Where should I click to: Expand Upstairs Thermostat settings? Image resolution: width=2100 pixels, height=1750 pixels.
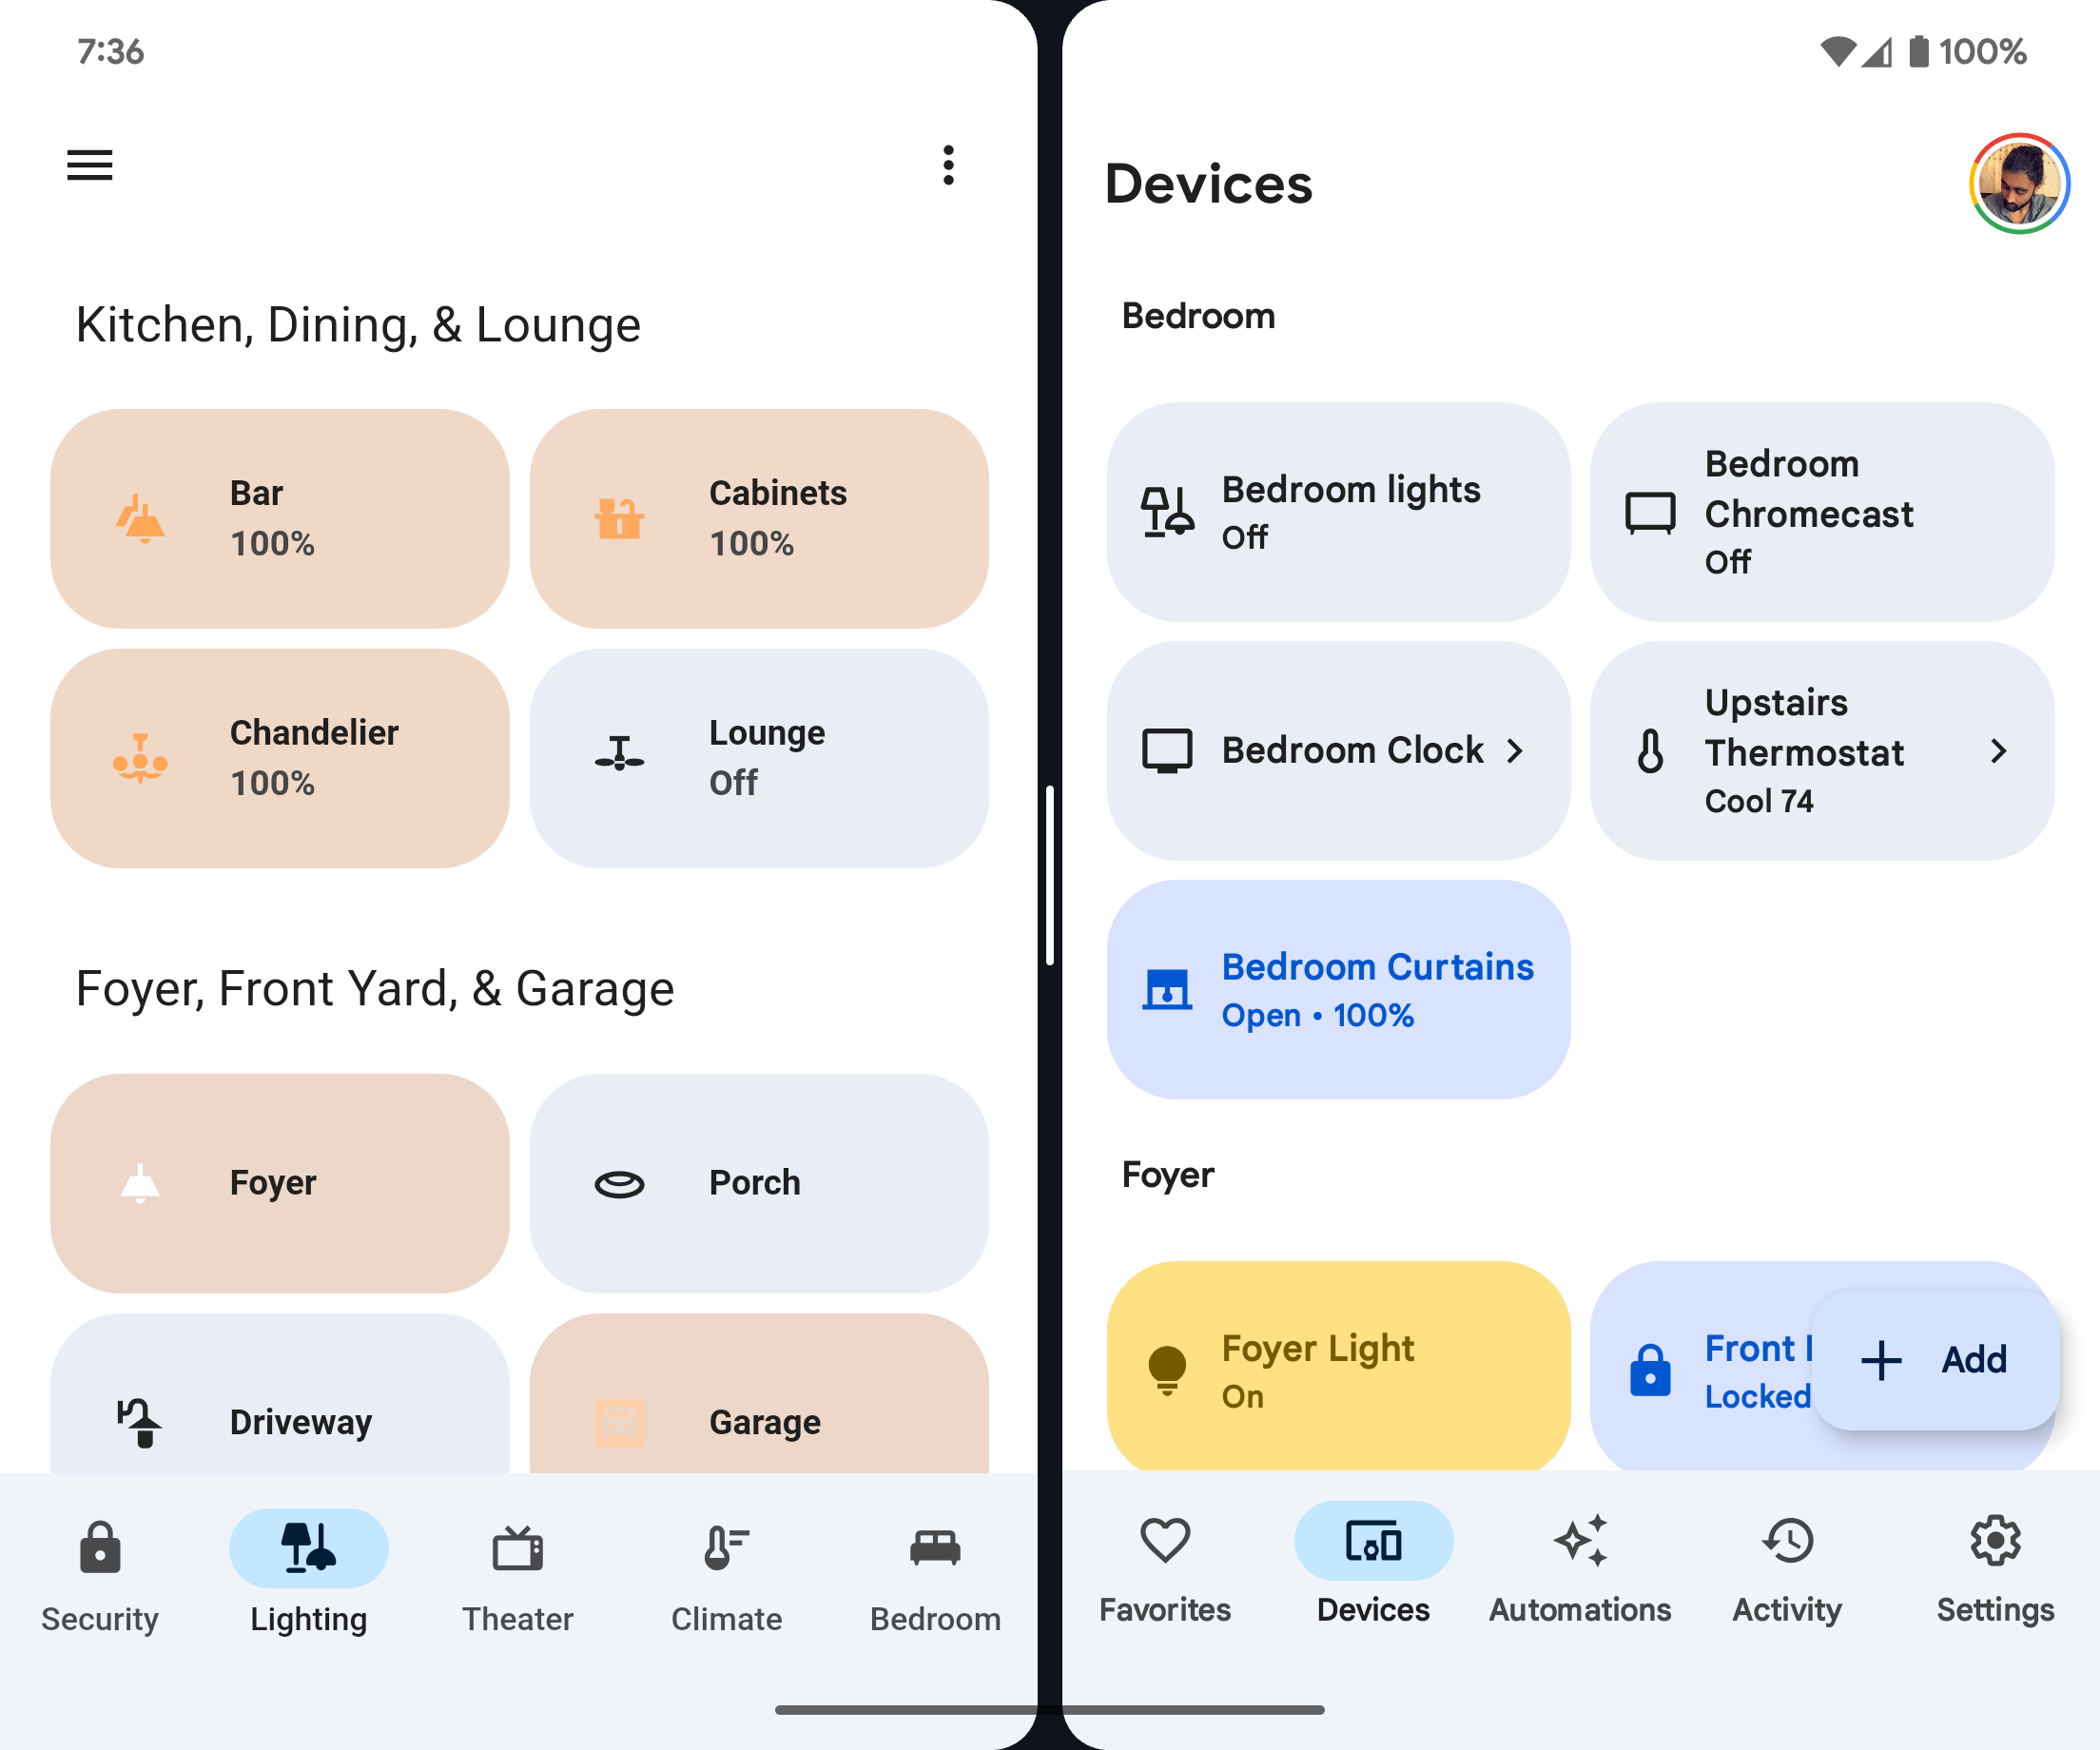point(2002,750)
